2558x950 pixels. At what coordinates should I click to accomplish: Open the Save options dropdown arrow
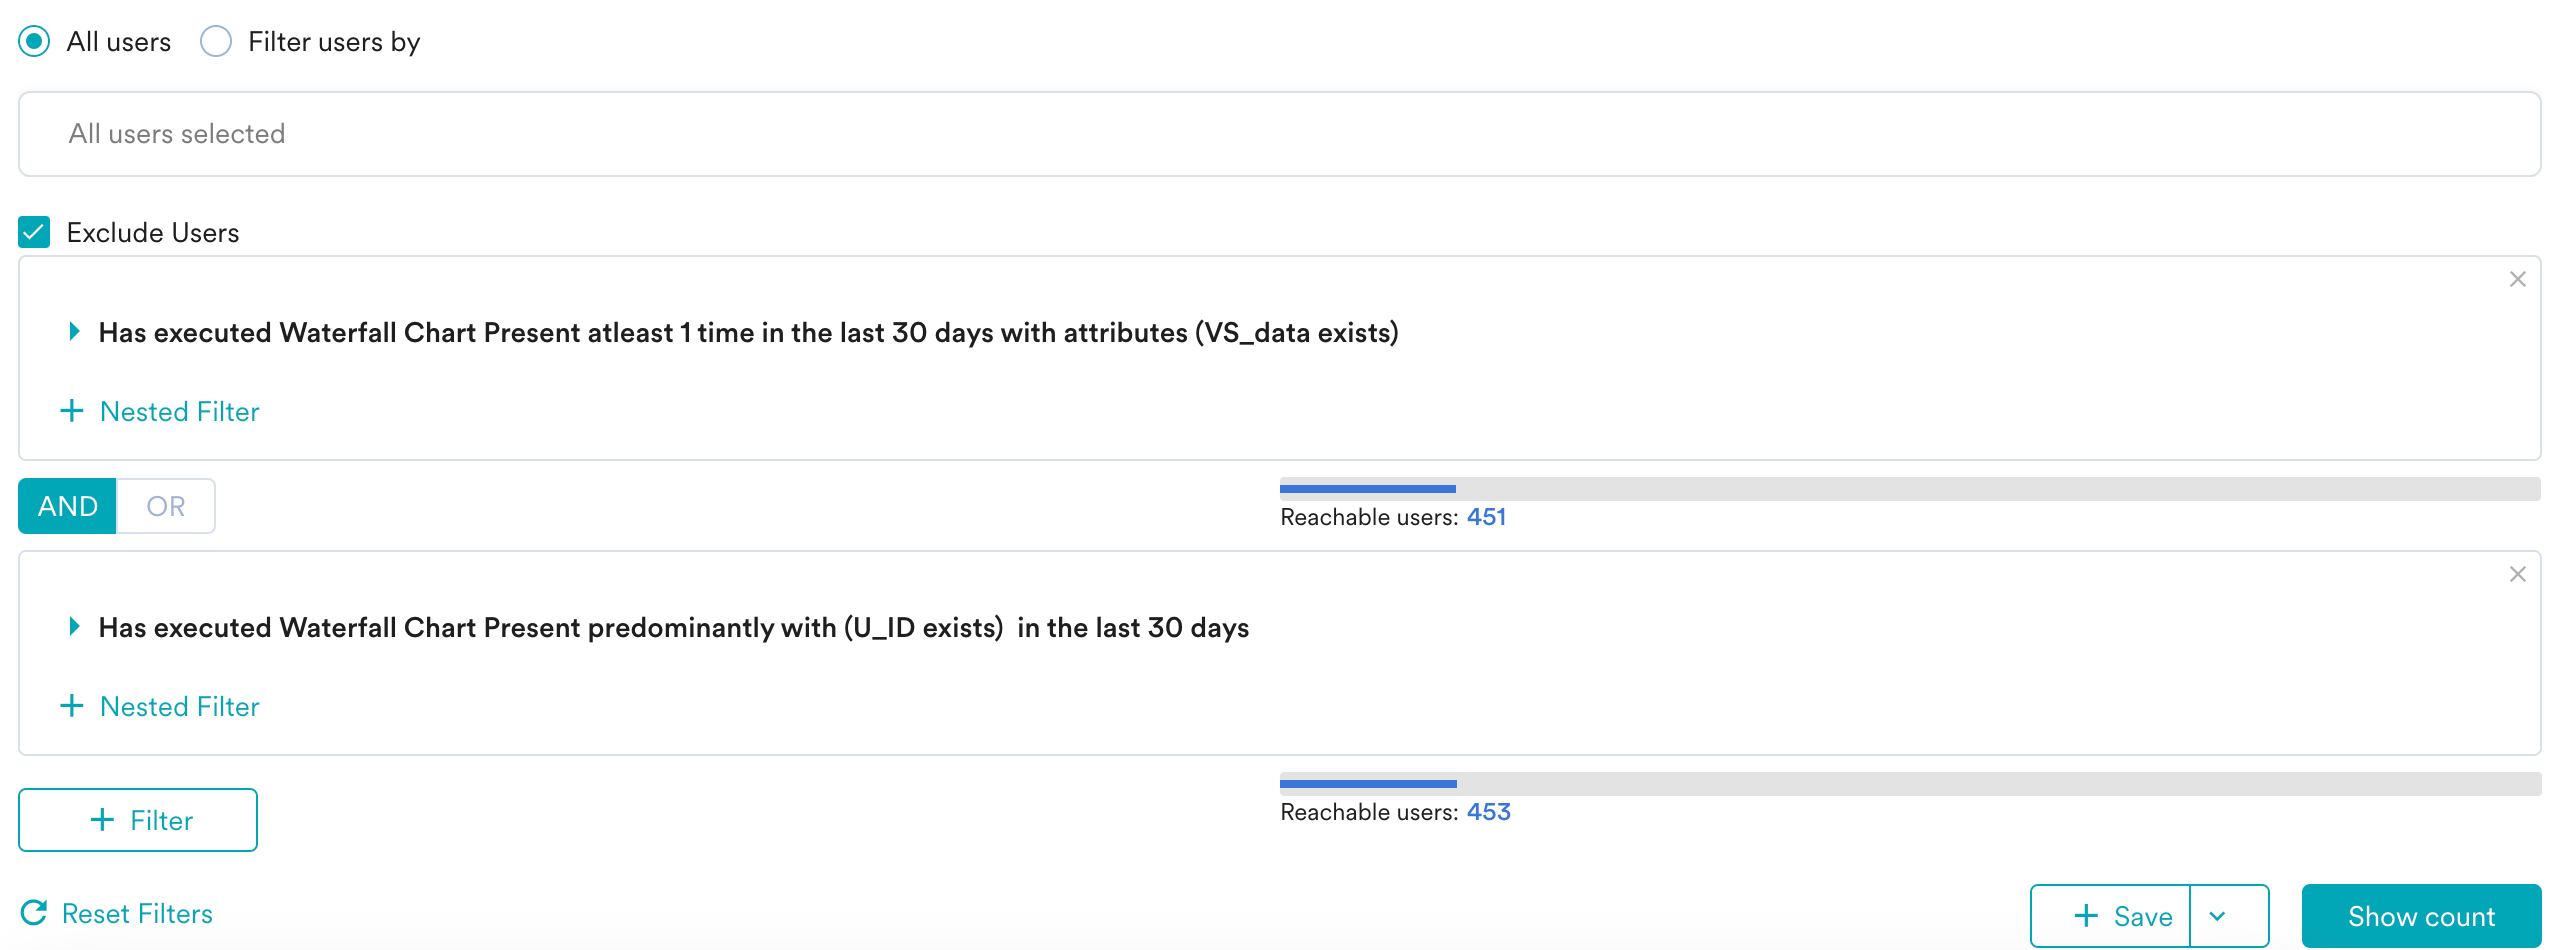[2217, 916]
